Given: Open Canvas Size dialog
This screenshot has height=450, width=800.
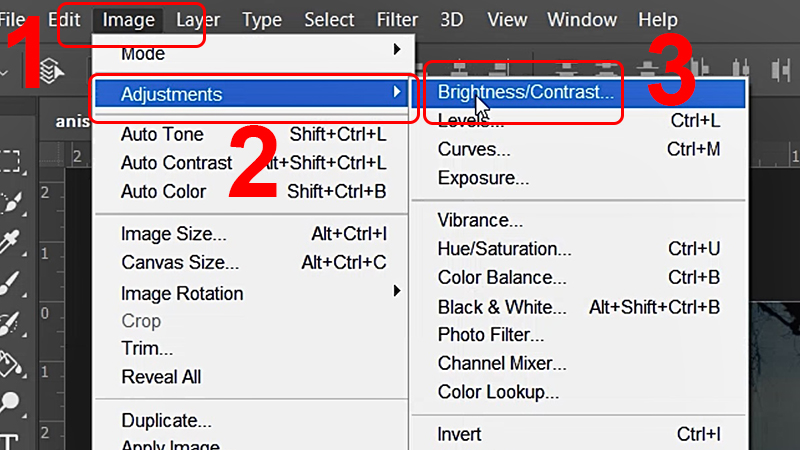Looking at the screenshot, I should click(180, 263).
